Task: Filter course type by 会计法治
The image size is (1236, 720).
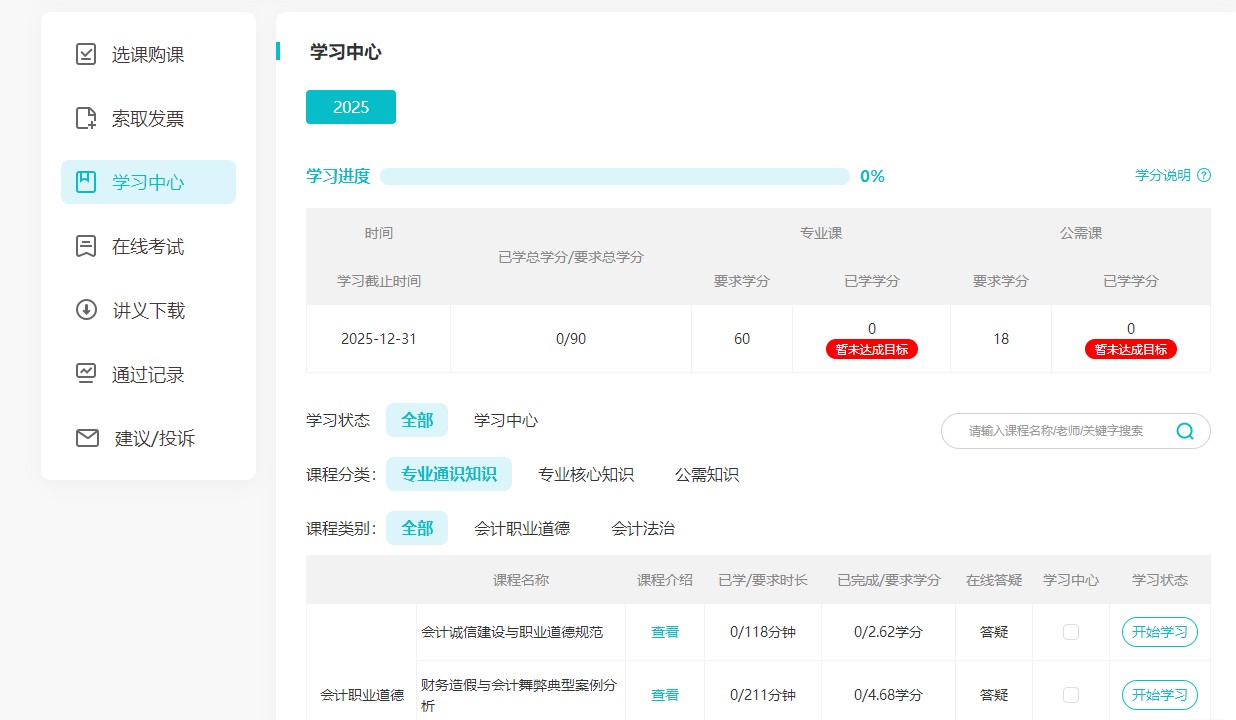Action: click(x=643, y=528)
